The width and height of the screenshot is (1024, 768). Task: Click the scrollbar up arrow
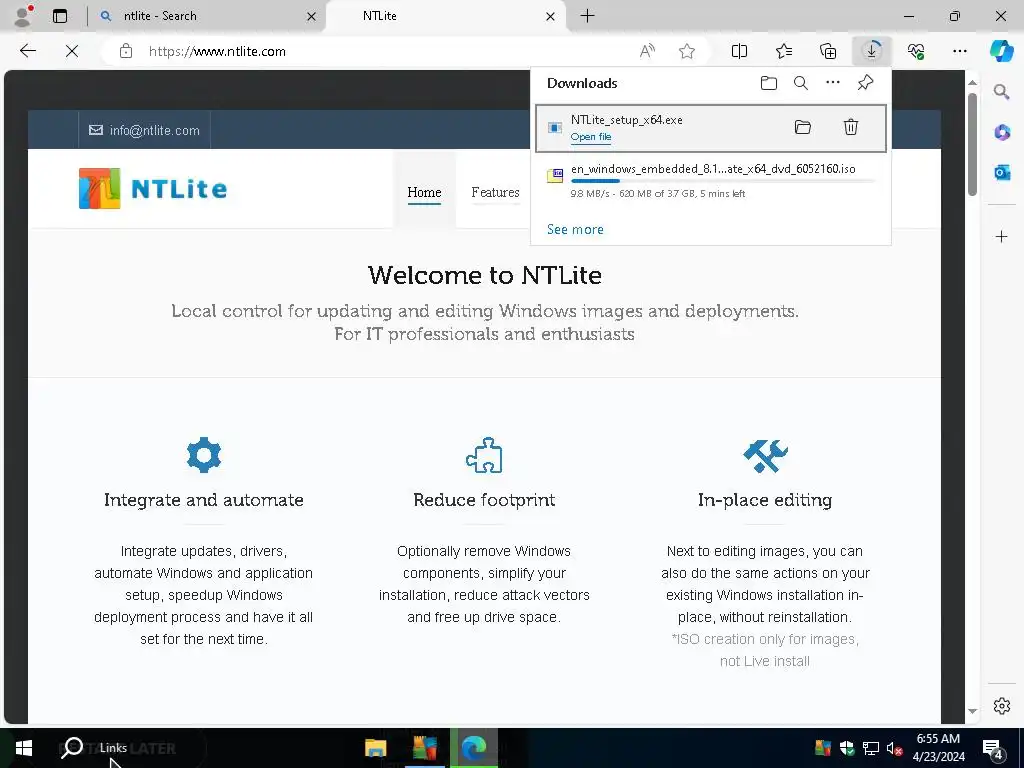click(972, 82)
